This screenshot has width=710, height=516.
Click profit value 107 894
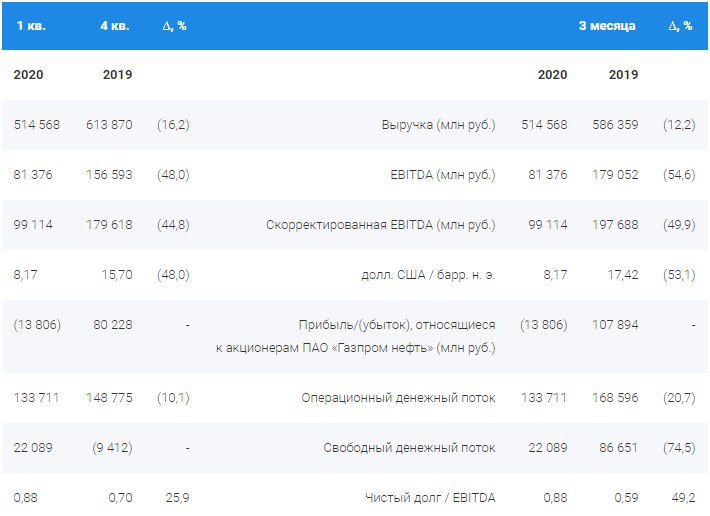615,325
